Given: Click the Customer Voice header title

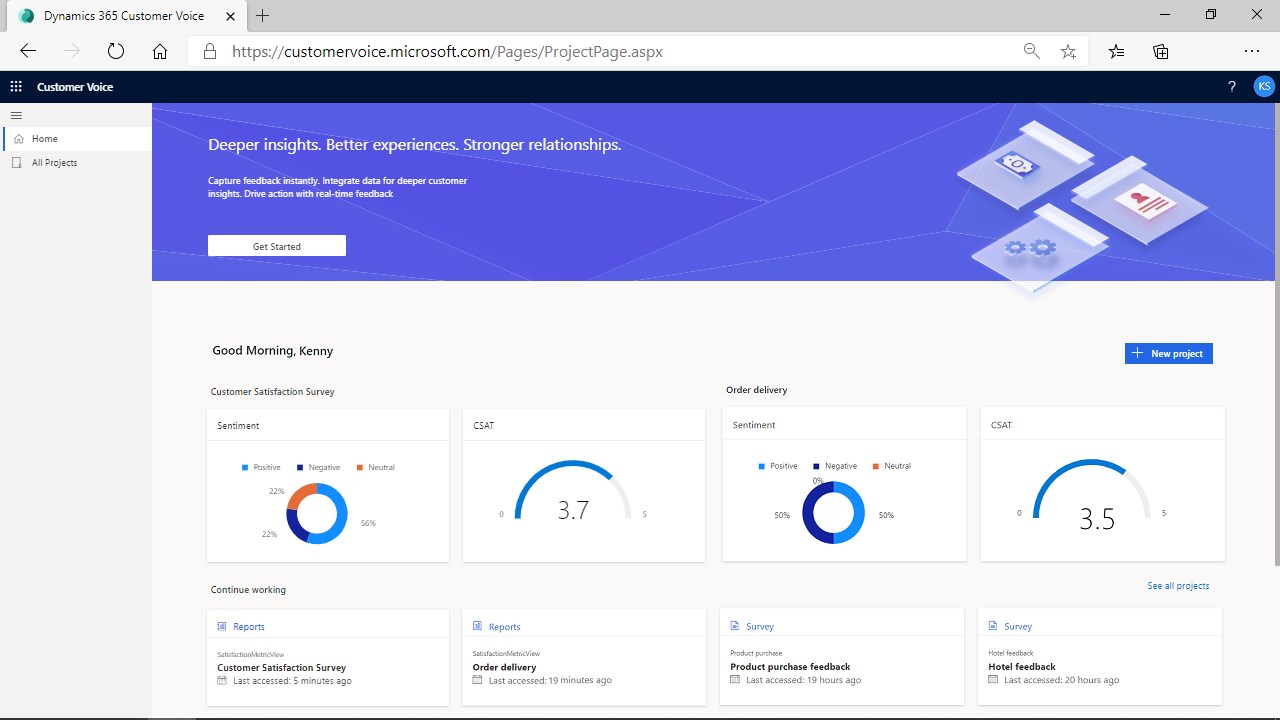Looking at the screenshot, I should (75, 87).
